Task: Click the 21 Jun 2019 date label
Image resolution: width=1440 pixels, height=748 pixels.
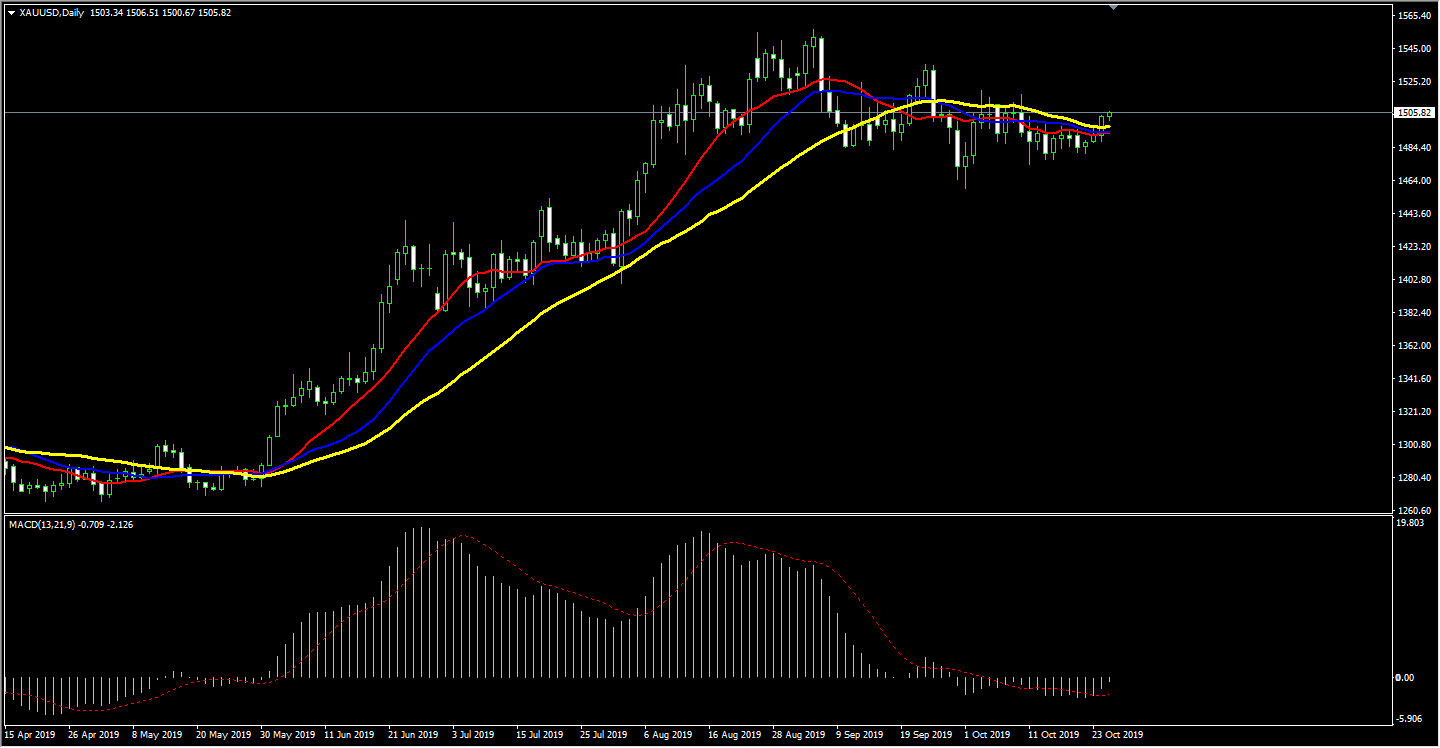Action: click(415, 734)
